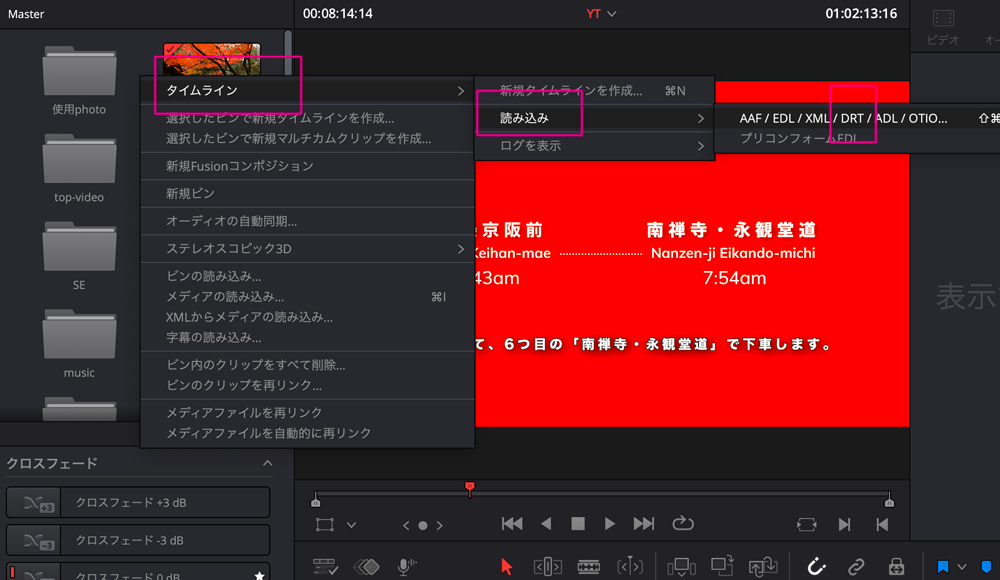Collapse the クロスフェード panel chevron
Viewport: 1000px width, 580px height.
point(267,463)
